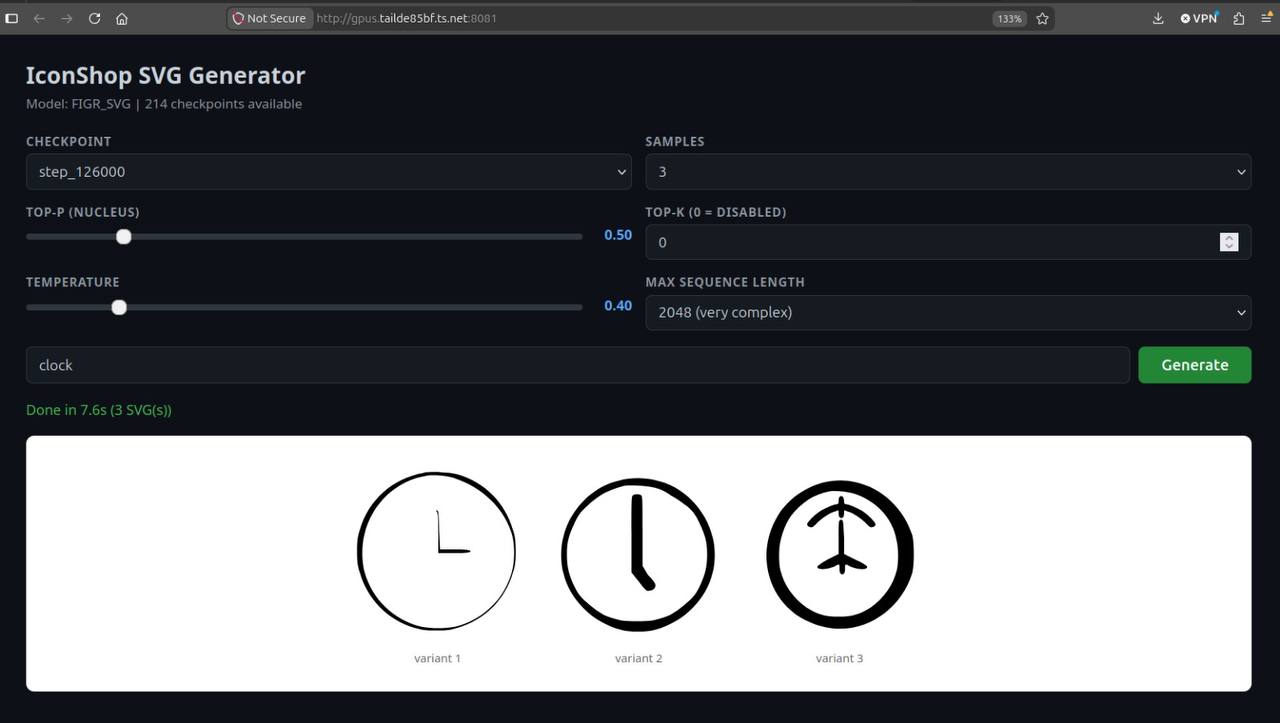This screenshot has height=723, width=1280.
Task: Open the downloads icon
Action: pyautogui.click(x=1158, y=18)
